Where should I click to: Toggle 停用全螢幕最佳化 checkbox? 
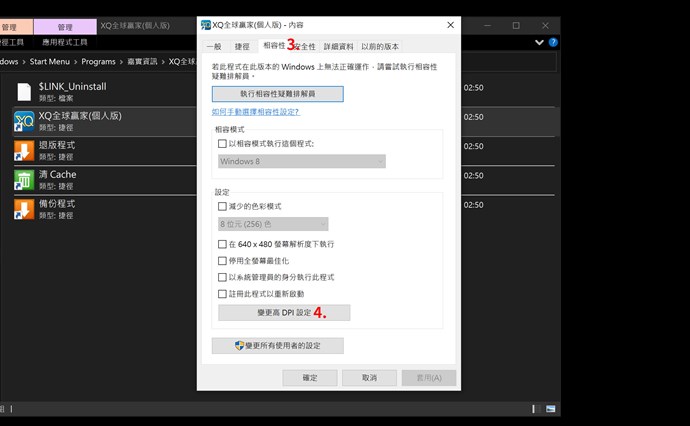(x=222, y=261)
